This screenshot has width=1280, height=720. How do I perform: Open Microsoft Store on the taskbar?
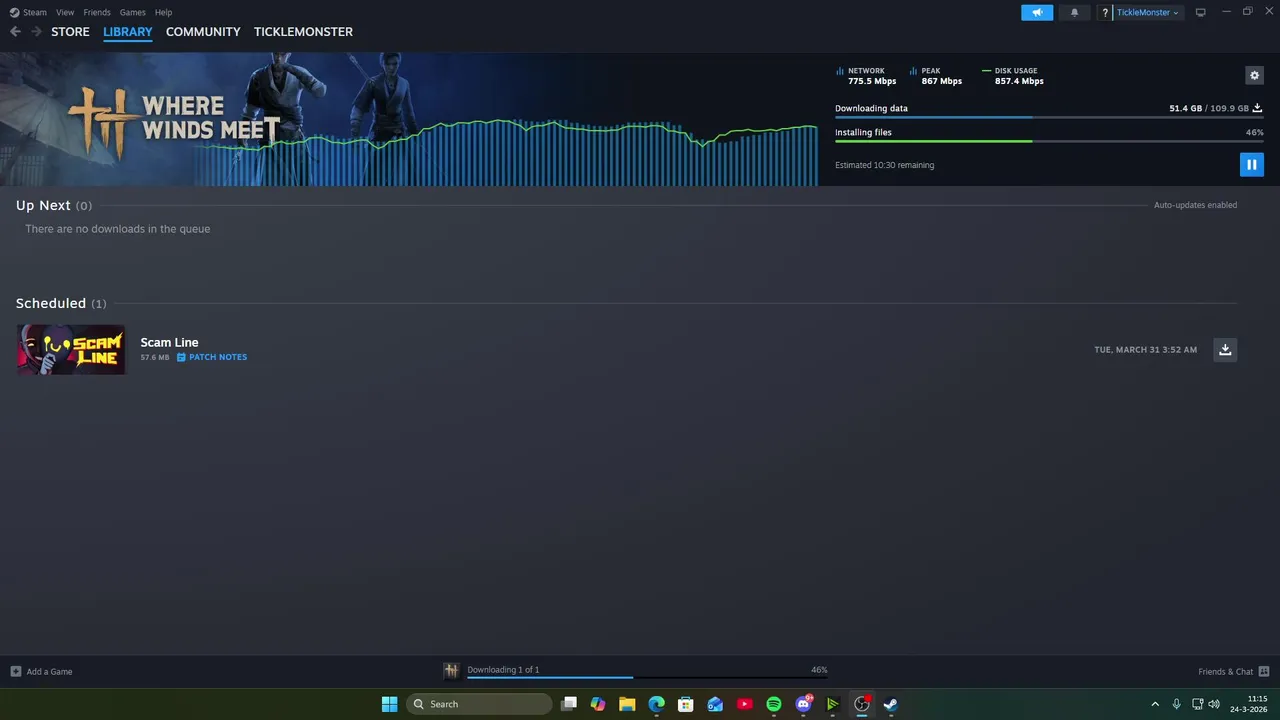click(686, 704)
